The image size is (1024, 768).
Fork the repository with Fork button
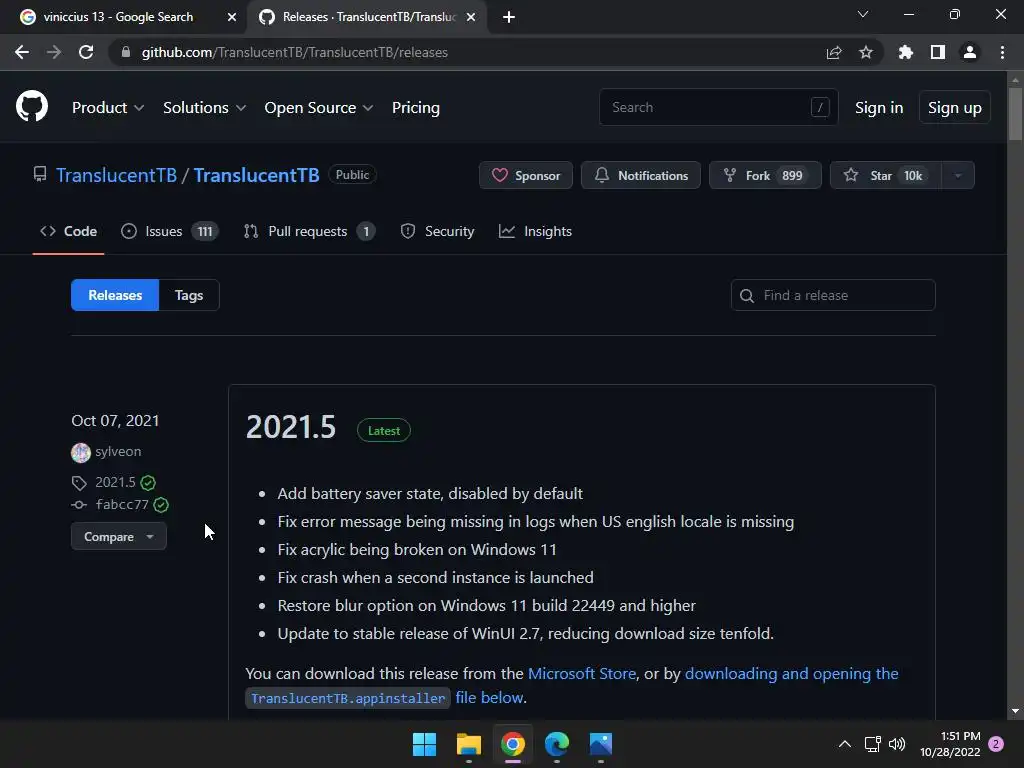tap(765, 175)
